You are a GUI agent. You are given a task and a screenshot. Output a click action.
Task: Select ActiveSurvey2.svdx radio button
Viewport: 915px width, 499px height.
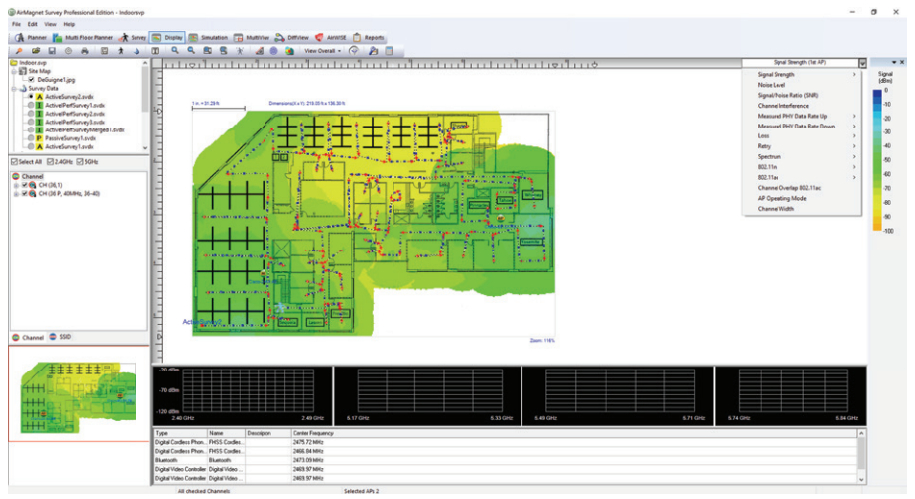[31, 97]
